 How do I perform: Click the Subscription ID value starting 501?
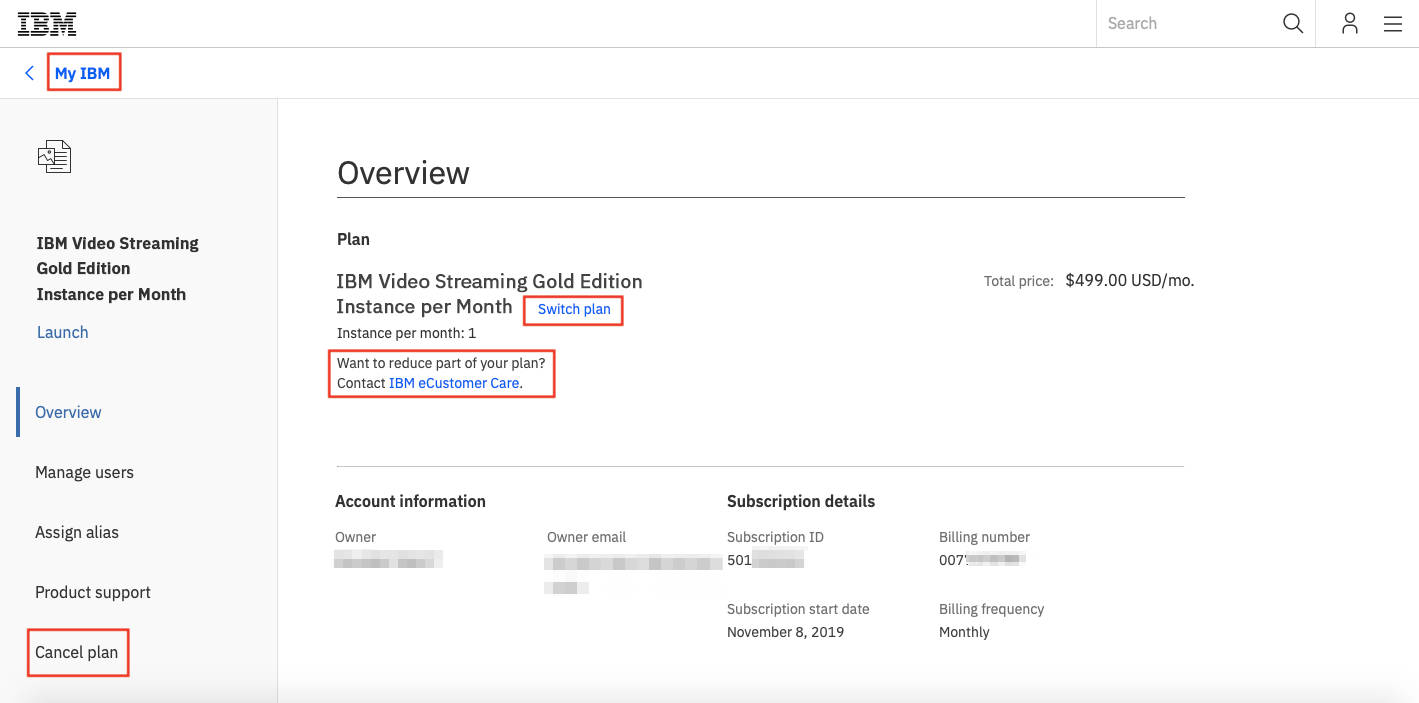pyautogui.click(x=766, y=560)
